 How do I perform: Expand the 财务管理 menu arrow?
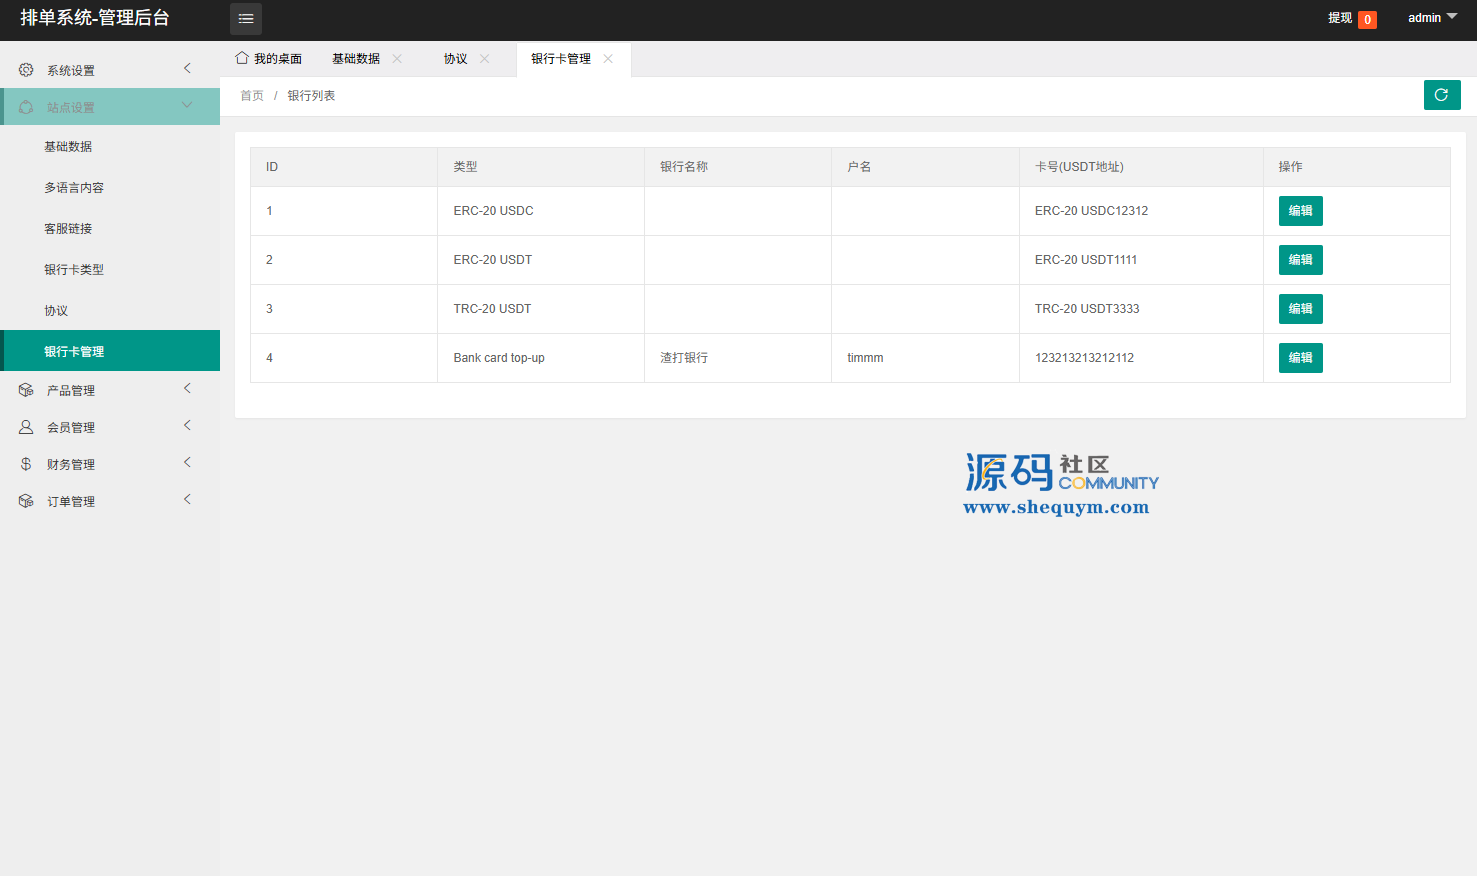[187, 463]
